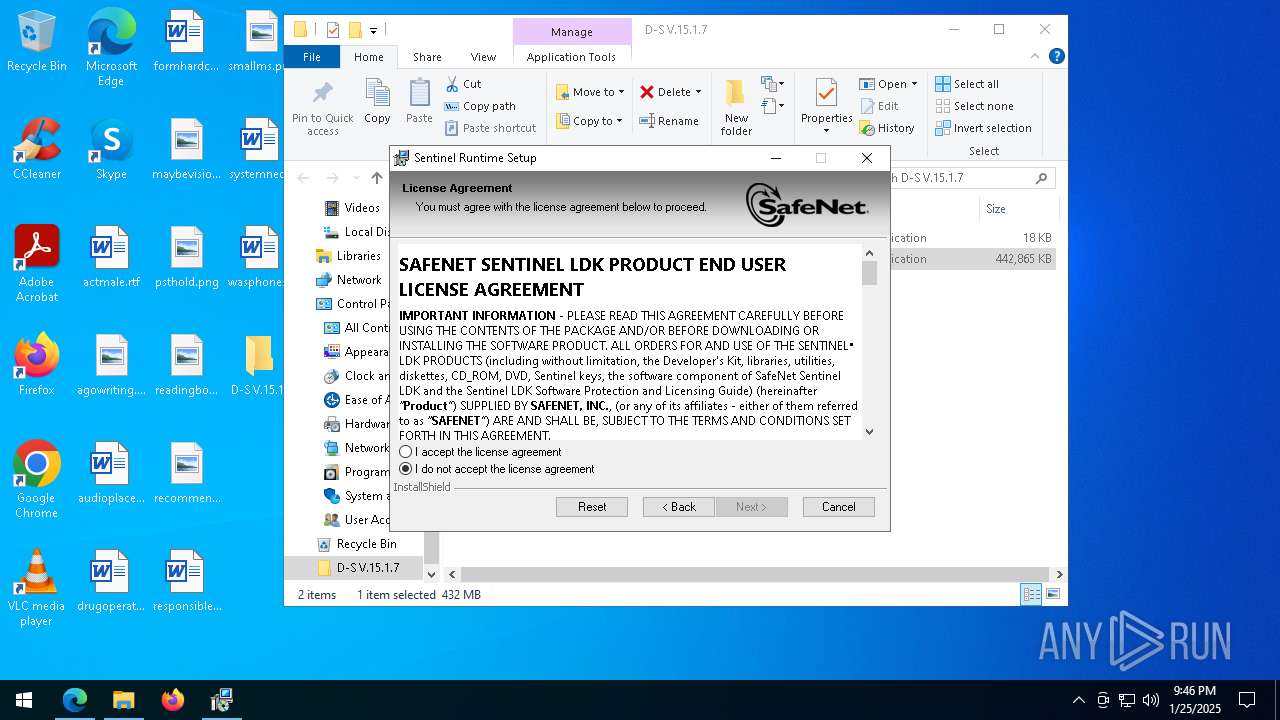This screenshot has height=720, width=1280.
Task: Switch to details view button
Action: coord(1031,595)
